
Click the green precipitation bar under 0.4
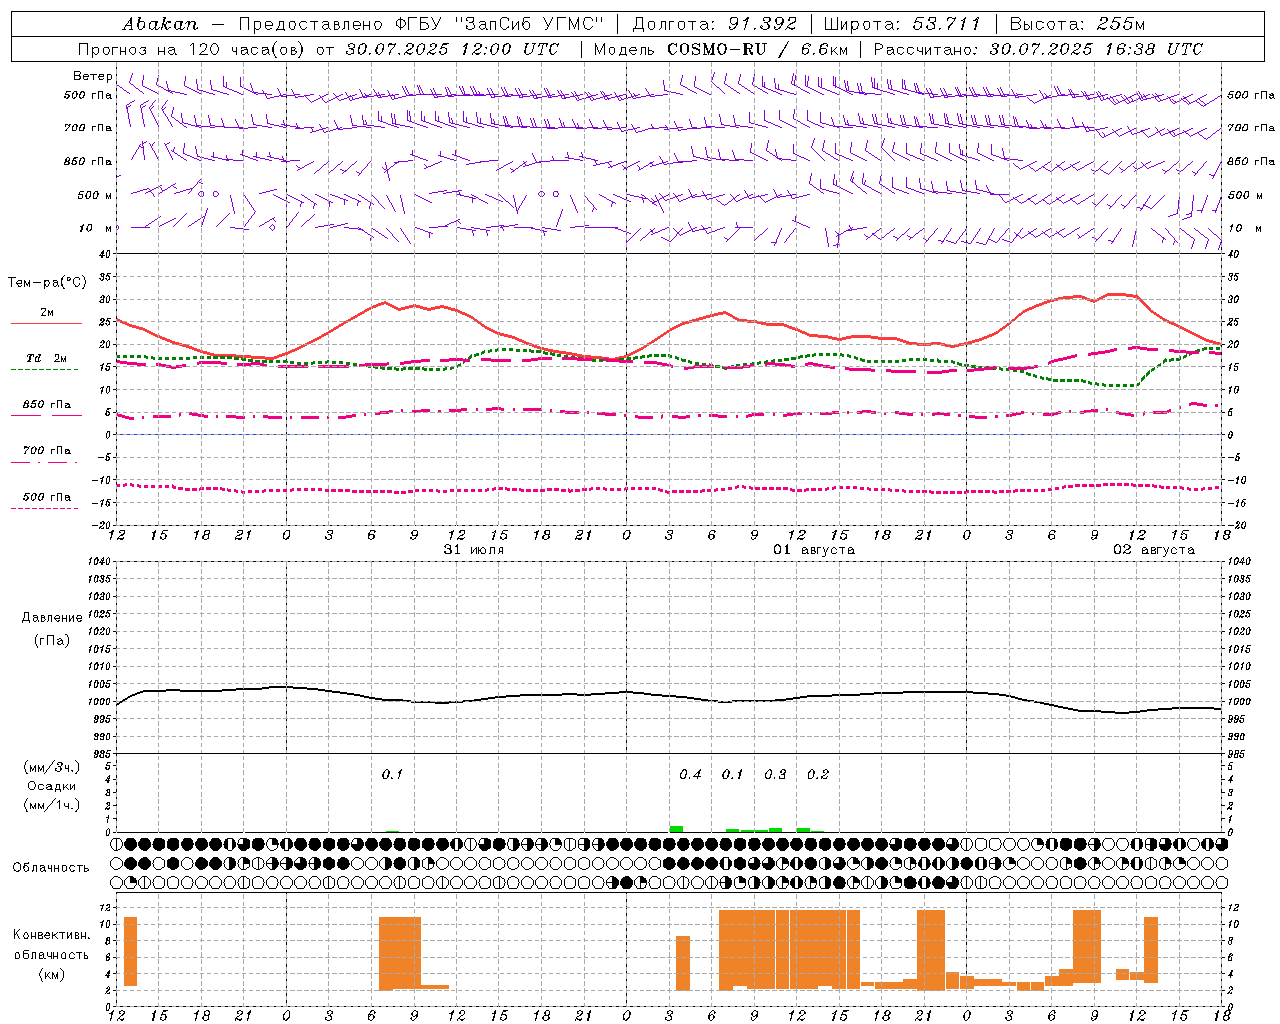[x=676, y=829]
